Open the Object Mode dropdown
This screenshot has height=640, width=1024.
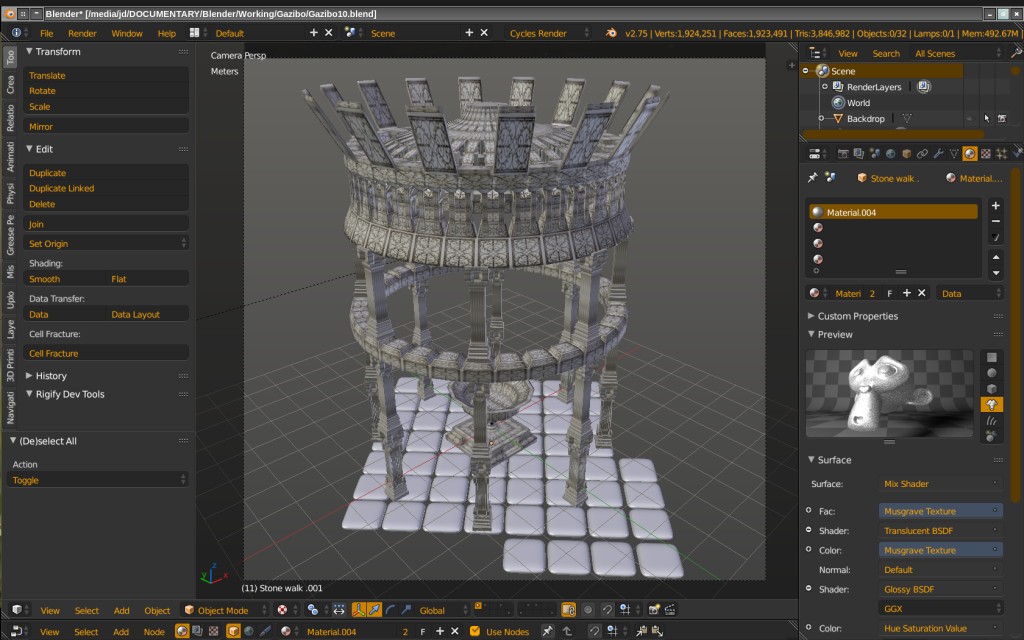point(225,610)
